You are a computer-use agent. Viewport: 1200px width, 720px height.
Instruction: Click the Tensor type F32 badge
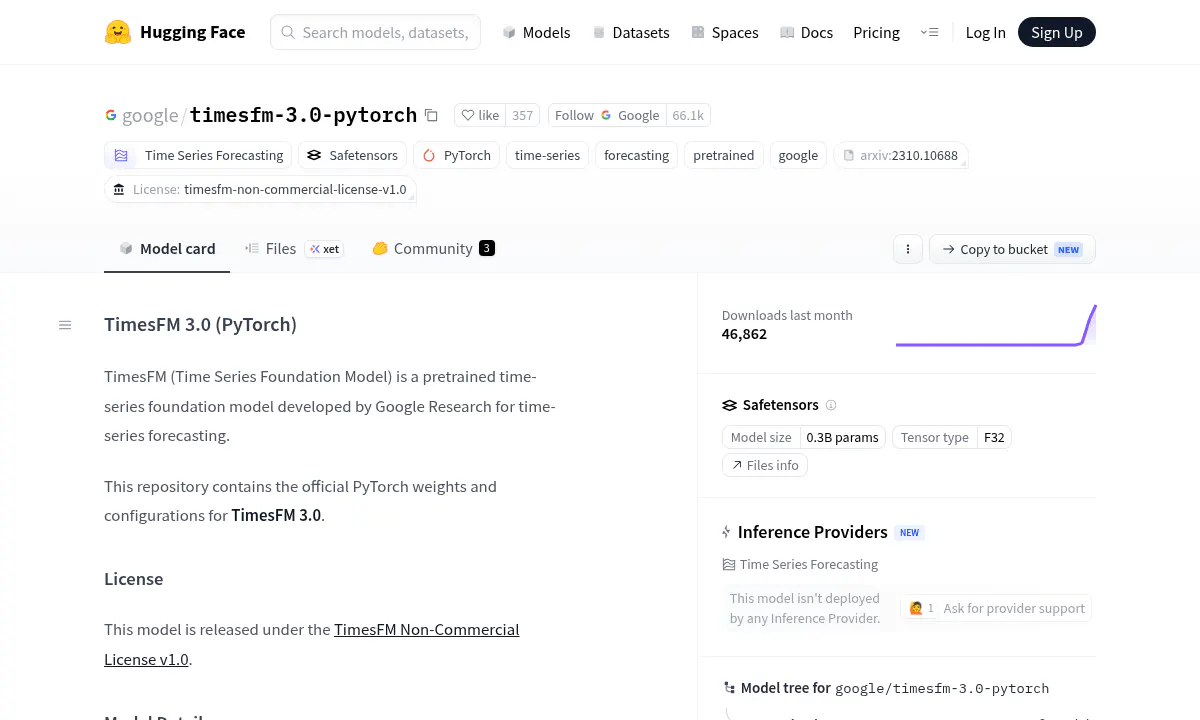pyautogui.click(x=951, y=437)
